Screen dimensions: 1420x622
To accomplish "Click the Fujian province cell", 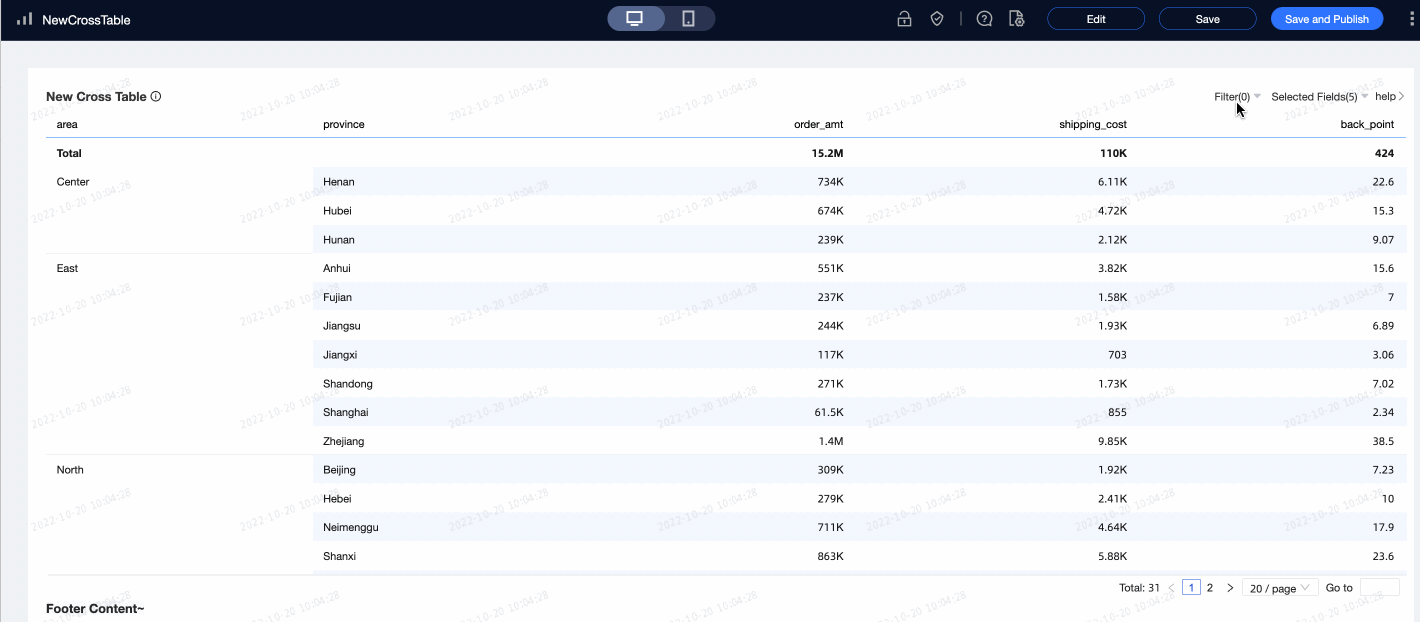I will [337, 297].
